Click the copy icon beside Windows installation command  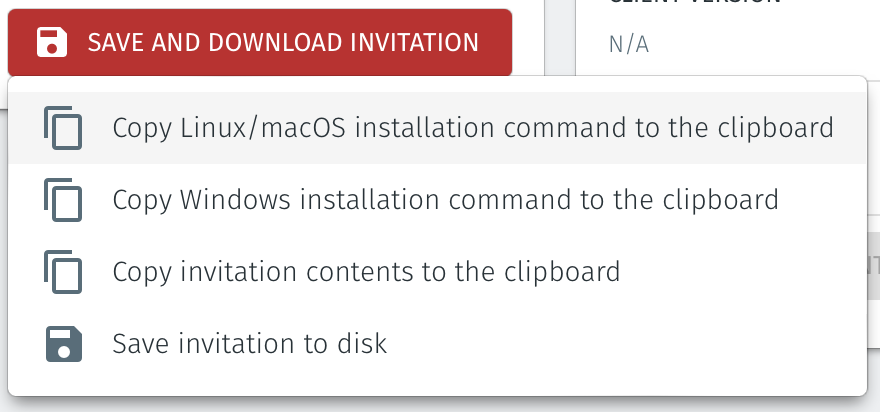coord(64,200)
